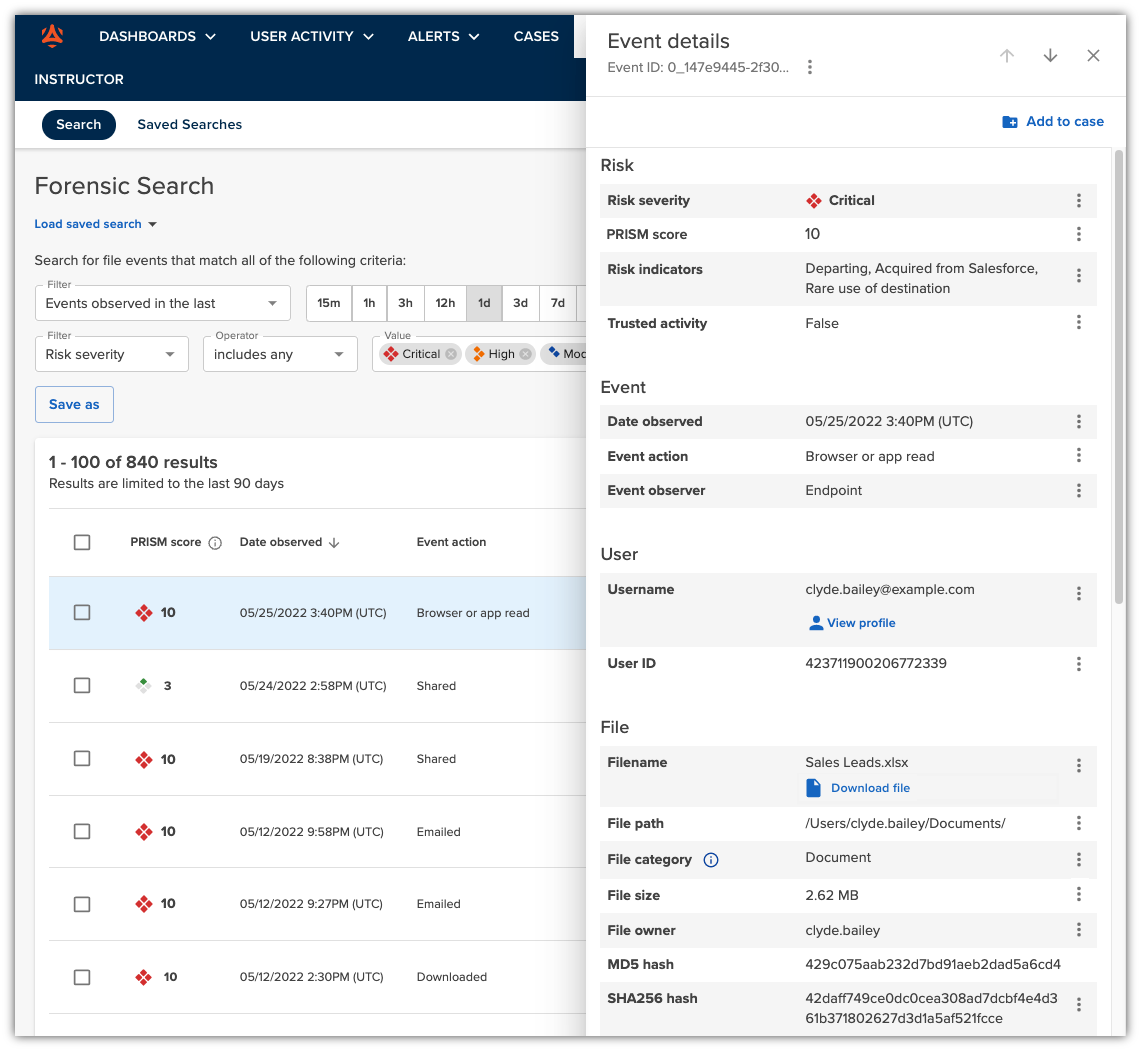
Task: Click the Save as button
Action: click(74, 404)
